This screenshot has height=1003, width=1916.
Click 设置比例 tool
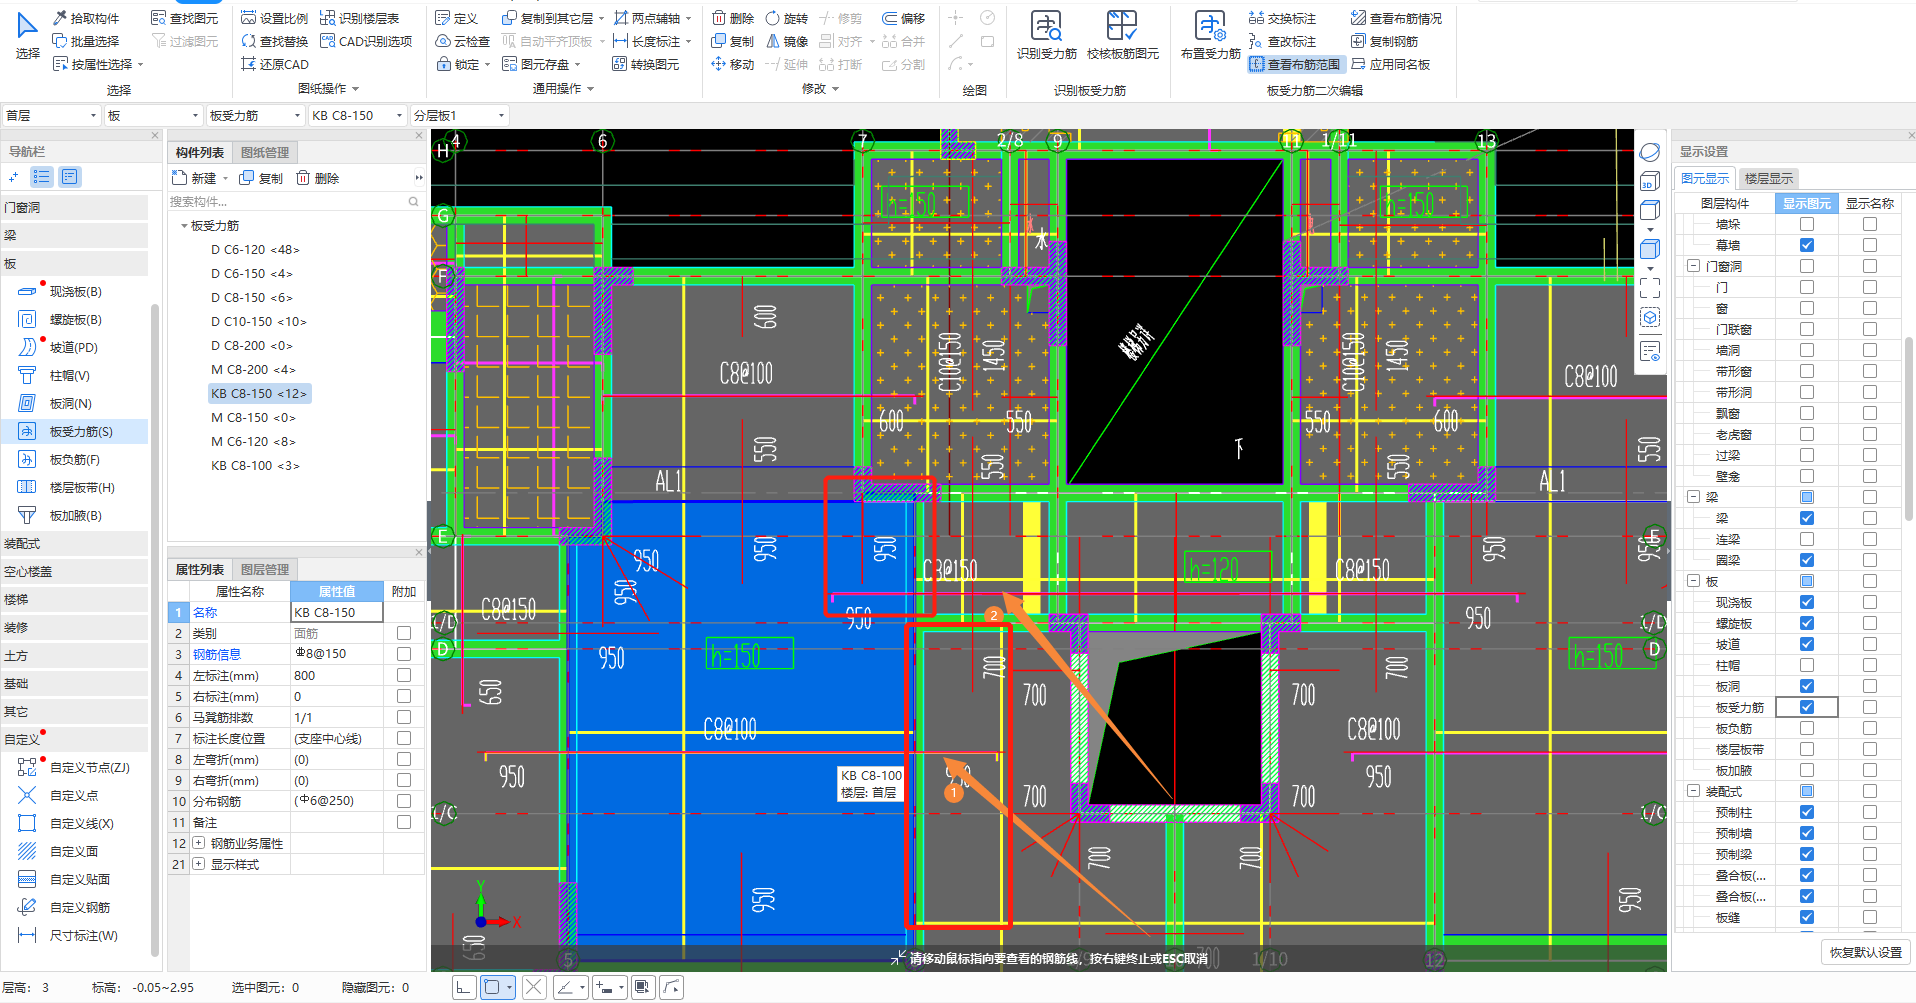click(275, 18)
